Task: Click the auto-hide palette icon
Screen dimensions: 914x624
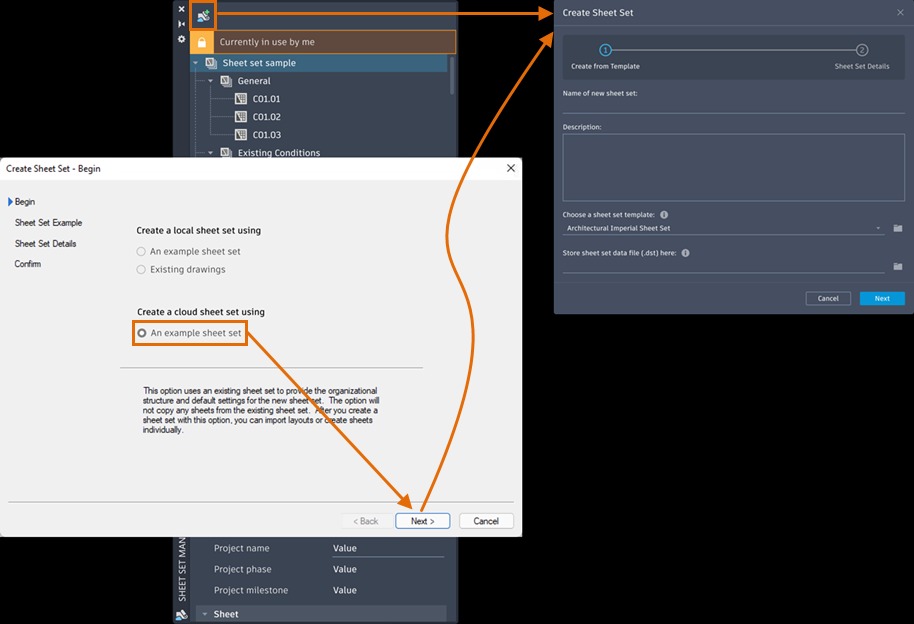Action: [181, 24]
